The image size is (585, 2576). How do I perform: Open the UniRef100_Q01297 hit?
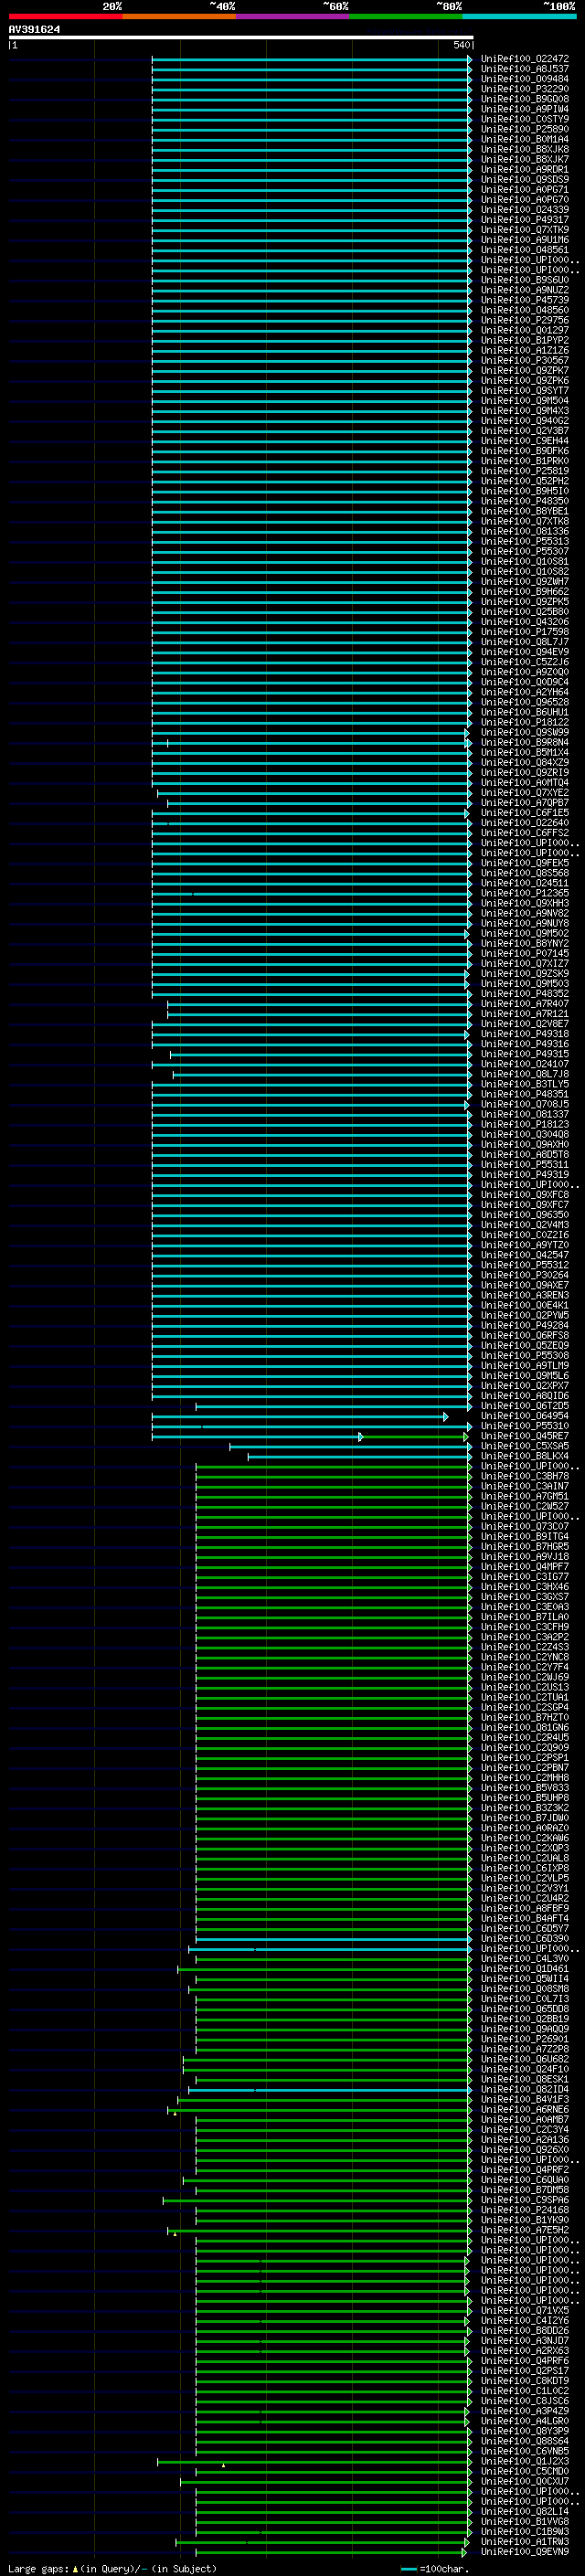pos(524,330)
